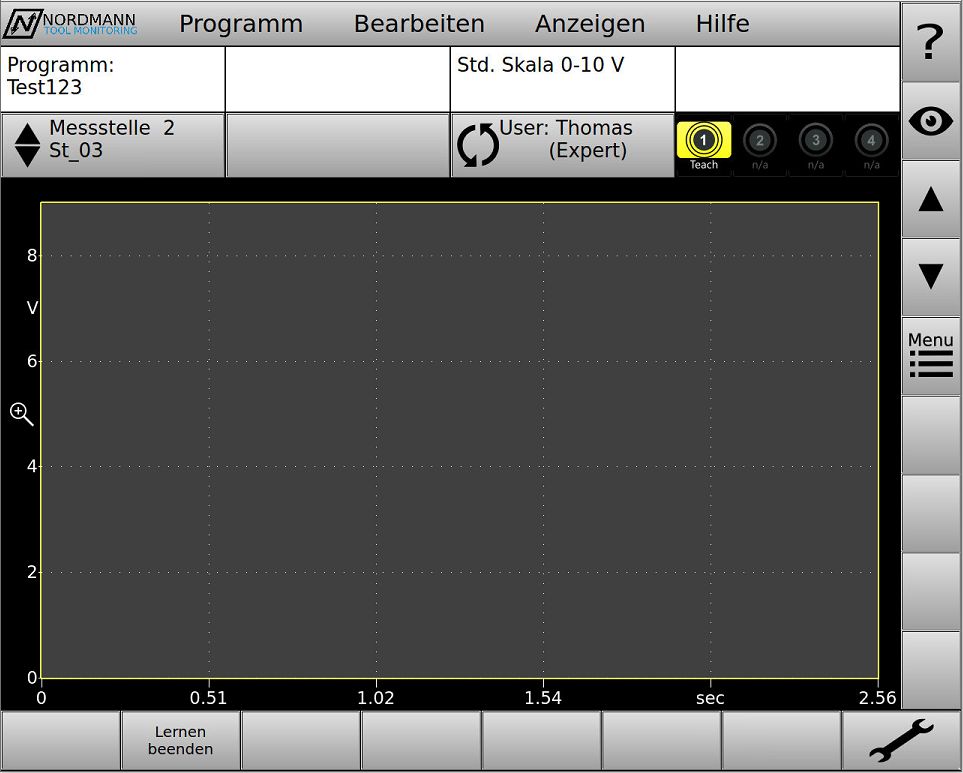Select channel 1 Teach indicator
Image resolution: width=963 pixels, height=773 pixels.
coord(703,144)
